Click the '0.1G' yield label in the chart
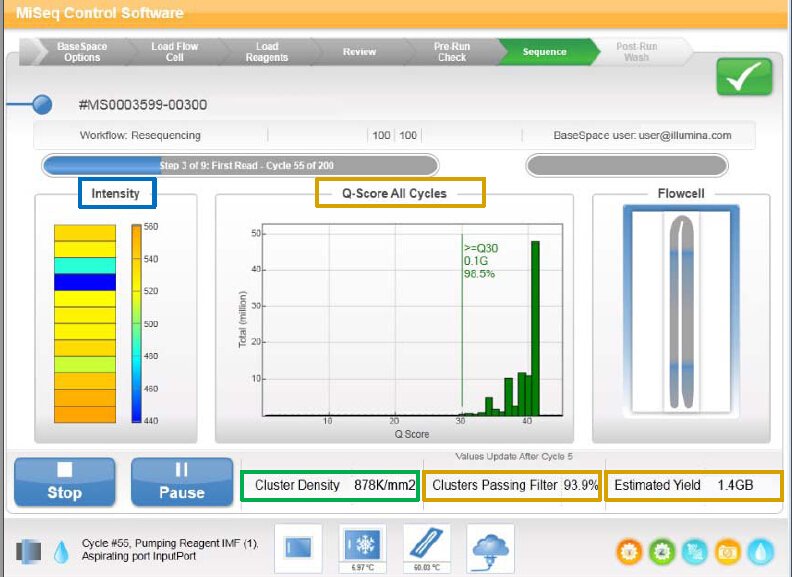The image size is (792, 577). 476,261
